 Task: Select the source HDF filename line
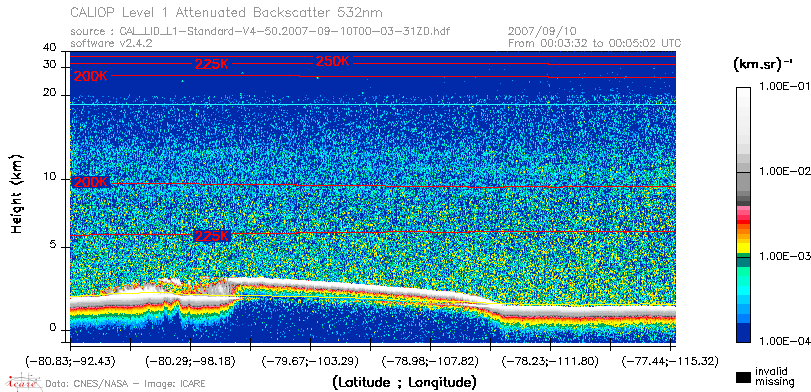pyautogui.click(x=260, y=32)
